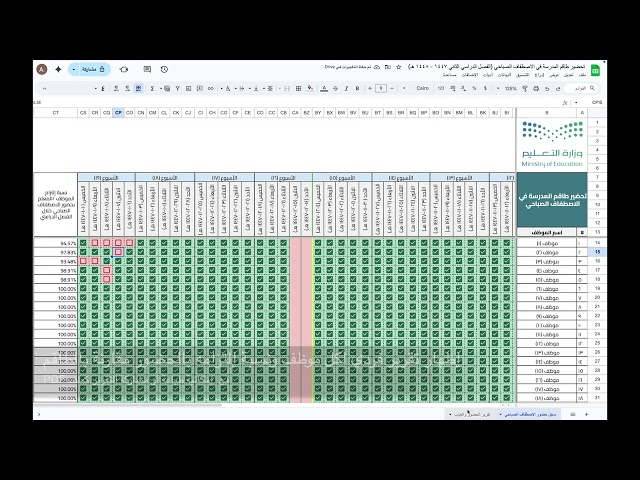Click the Name box showing CP15
The width and height of the screenshot is (640, 480).
(x=596, y=102)
